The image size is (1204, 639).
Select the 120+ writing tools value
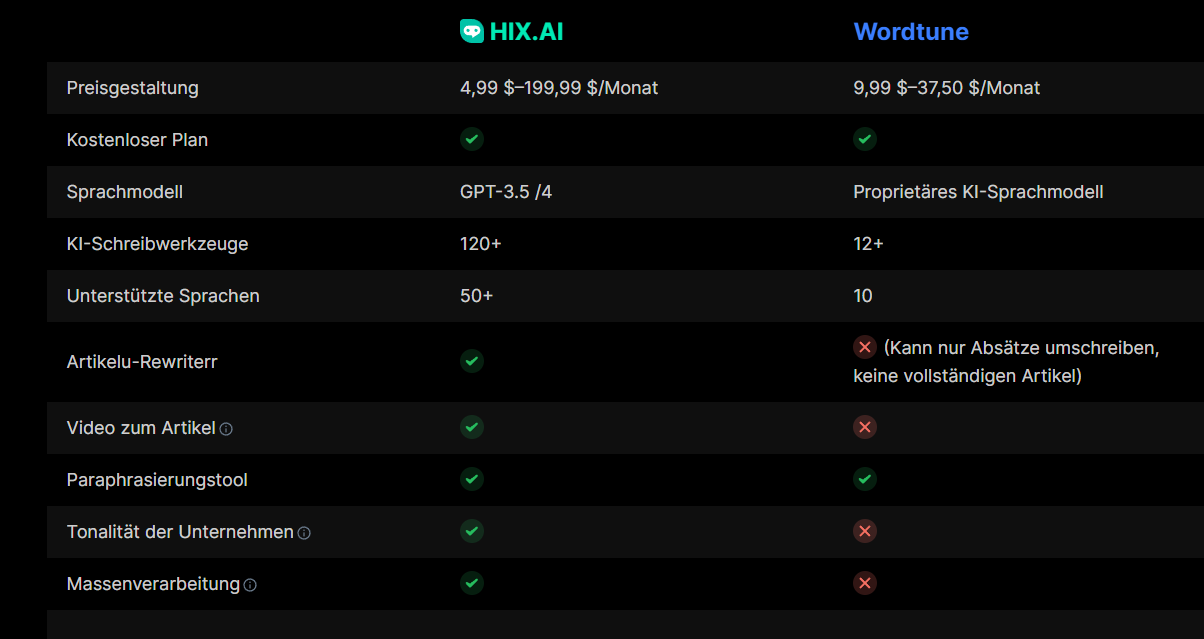coord(481,244)
